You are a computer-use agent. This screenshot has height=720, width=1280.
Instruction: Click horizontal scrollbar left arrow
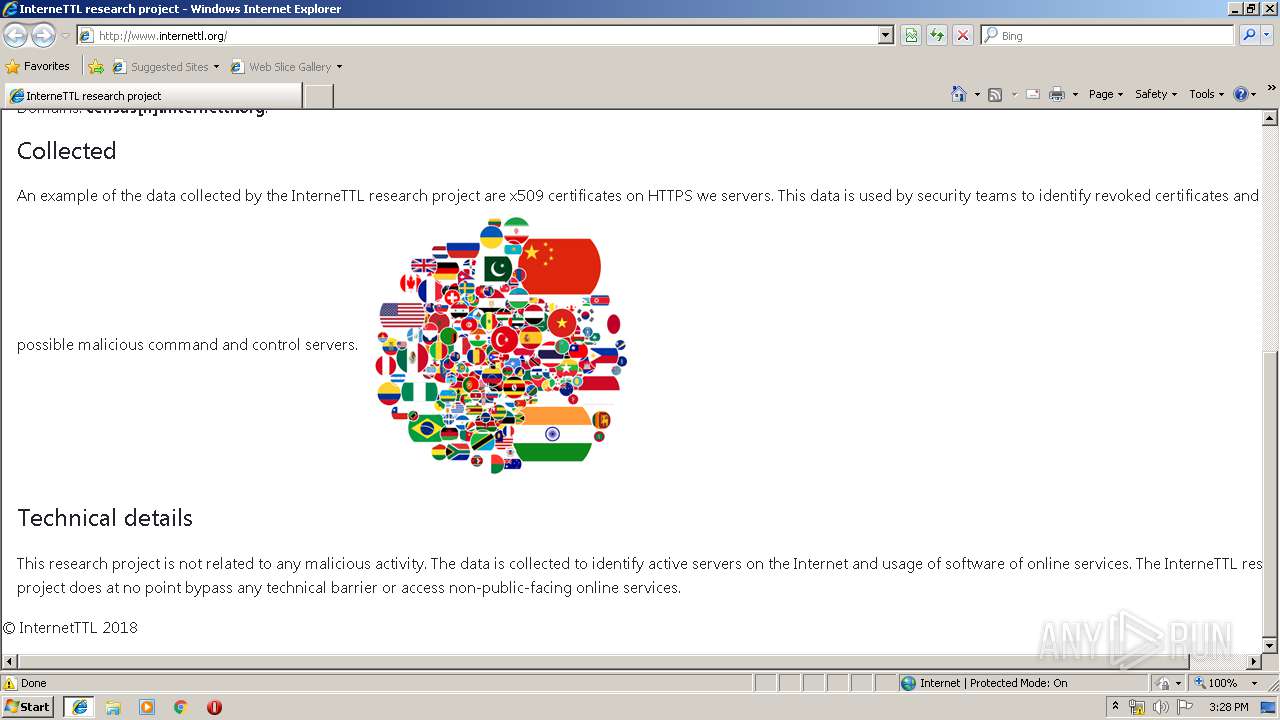coord(10,662)
